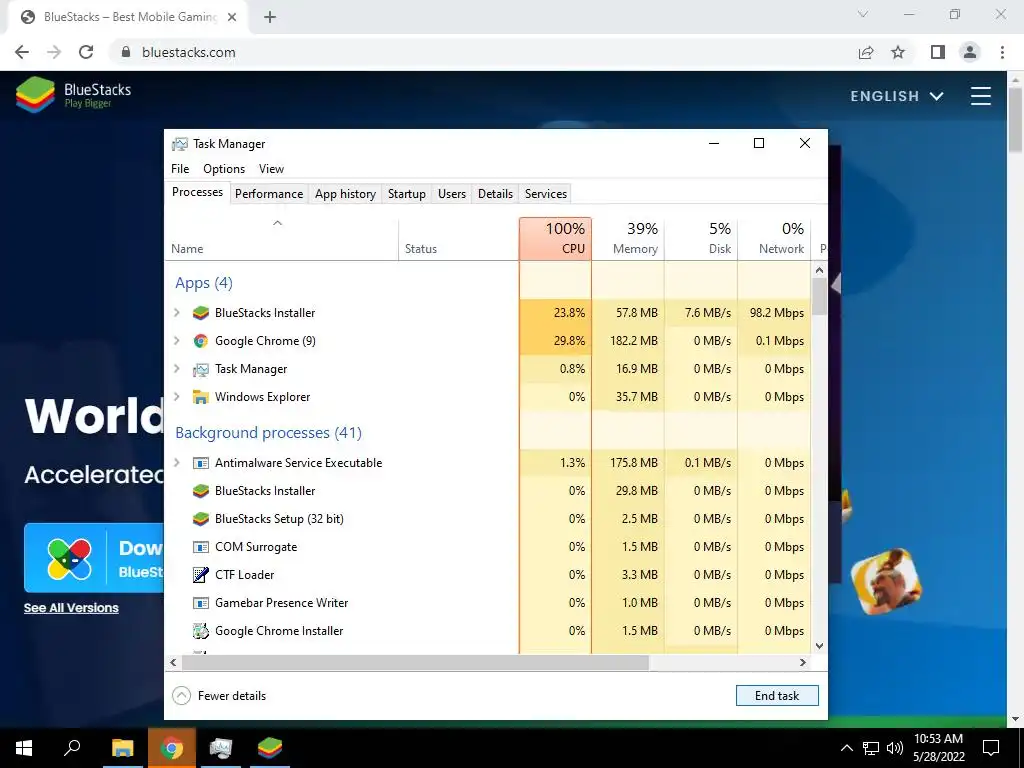Click the Task Manager row icon
The image size is (1024, 768).
[200, 369]
